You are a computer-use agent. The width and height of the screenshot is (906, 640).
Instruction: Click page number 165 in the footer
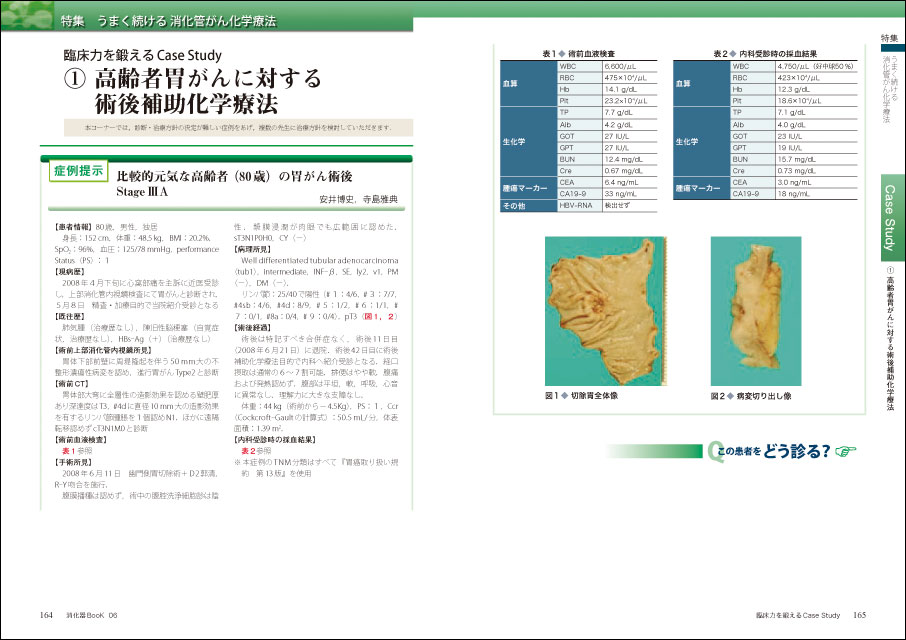[x=858, y=614]
